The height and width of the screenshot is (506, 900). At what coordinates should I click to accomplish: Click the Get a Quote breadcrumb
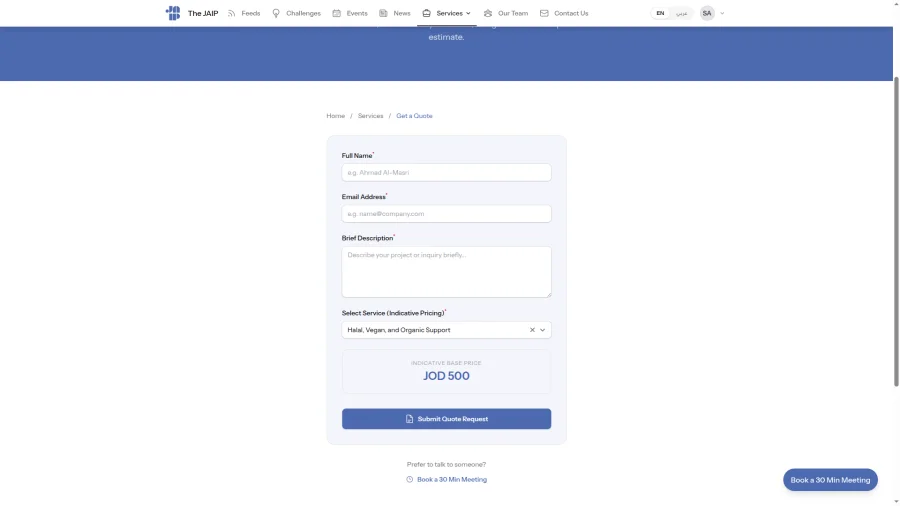point(414,116)
